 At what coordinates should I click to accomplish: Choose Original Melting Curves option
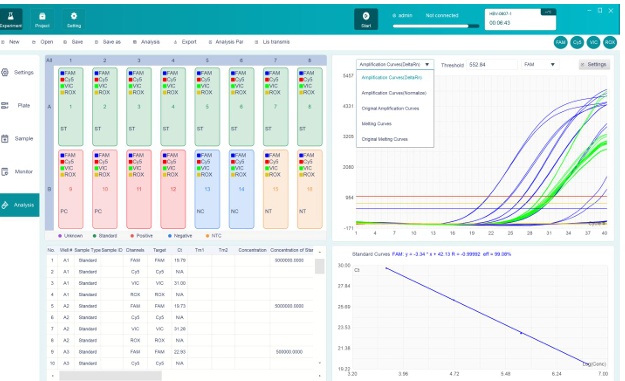coord(385,139)
